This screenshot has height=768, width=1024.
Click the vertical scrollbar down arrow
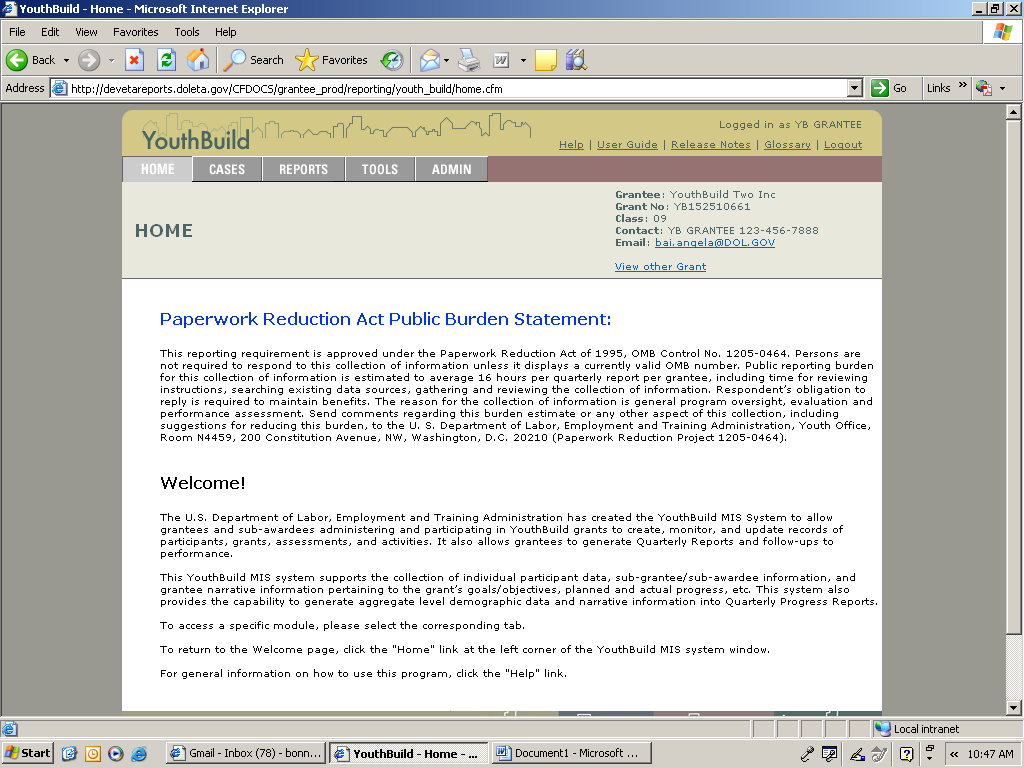point(1013,708)
